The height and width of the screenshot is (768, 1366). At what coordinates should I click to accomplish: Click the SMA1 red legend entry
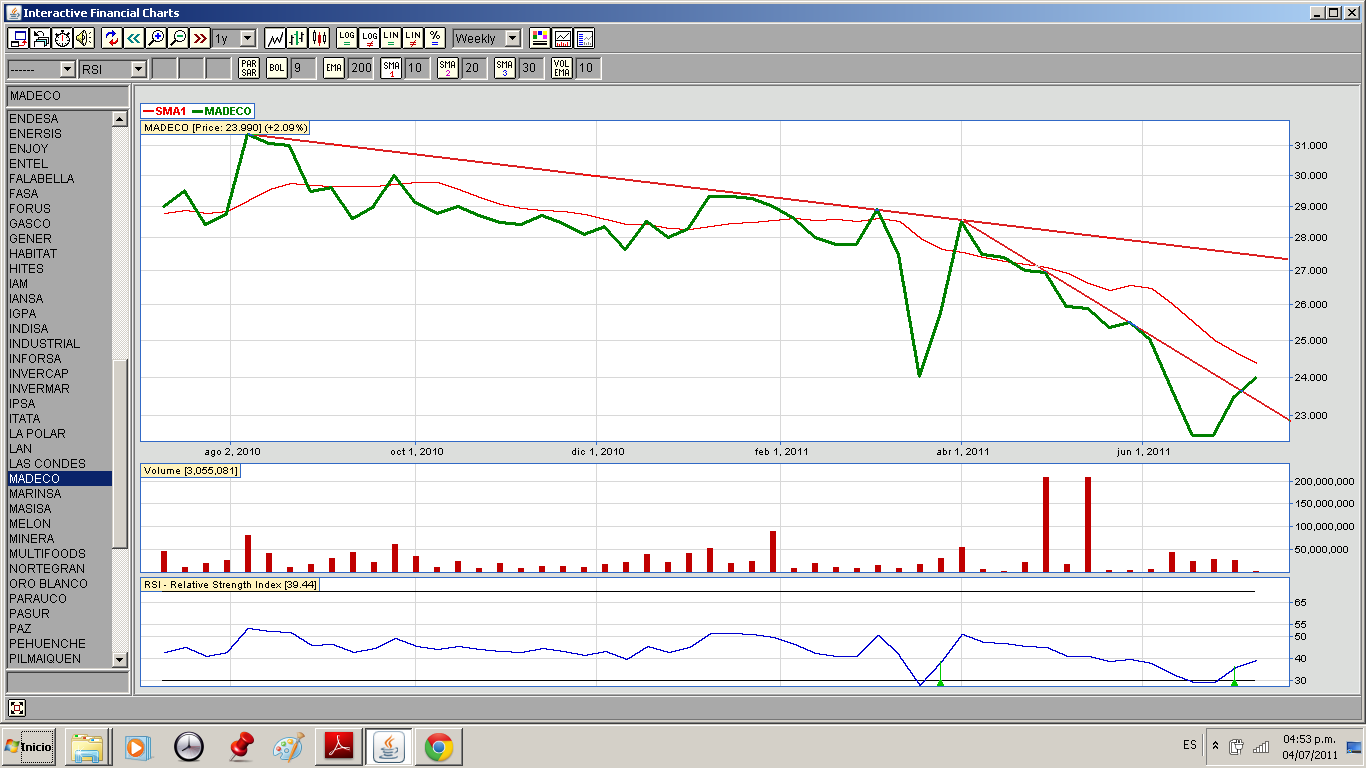(x=166, y=111)
